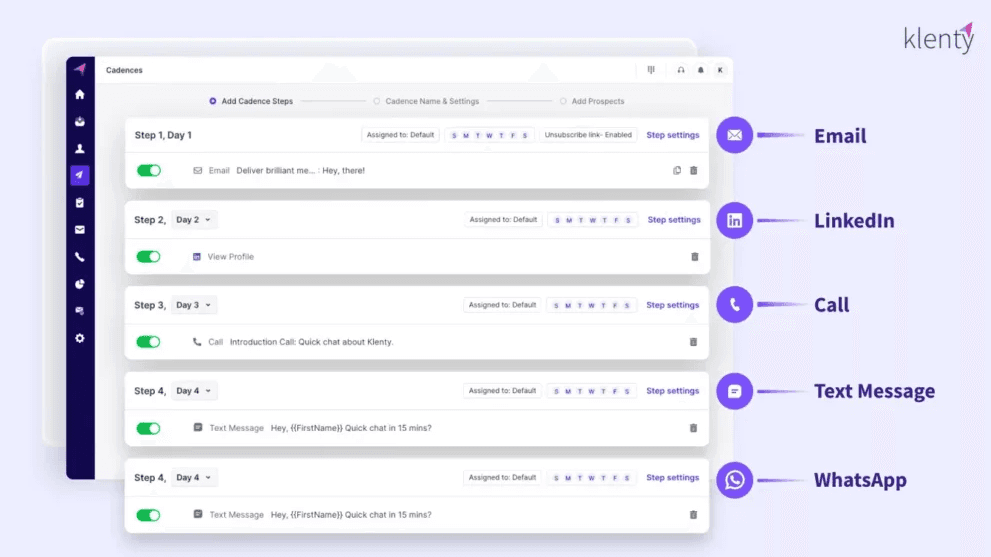This screenshot has height=557, width=991.
Task: Open the Home icon in sidebar
Action: [80, 94]
